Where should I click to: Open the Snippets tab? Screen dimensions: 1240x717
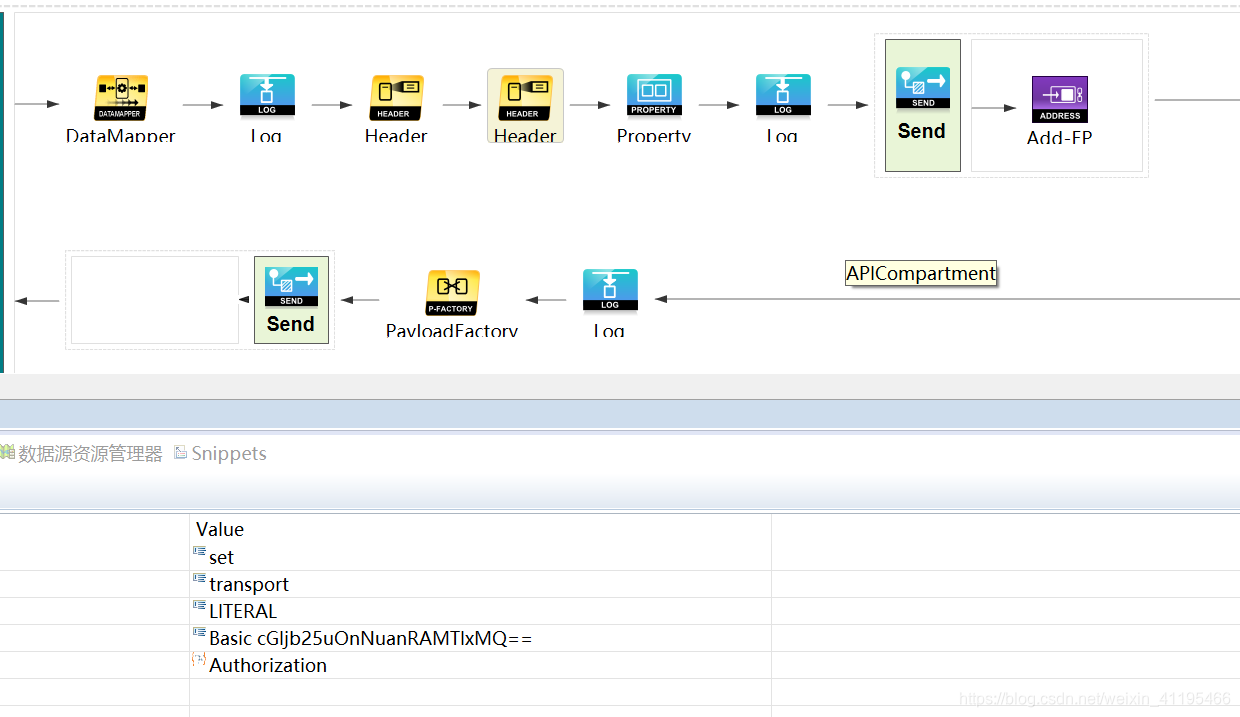point(227,453)
